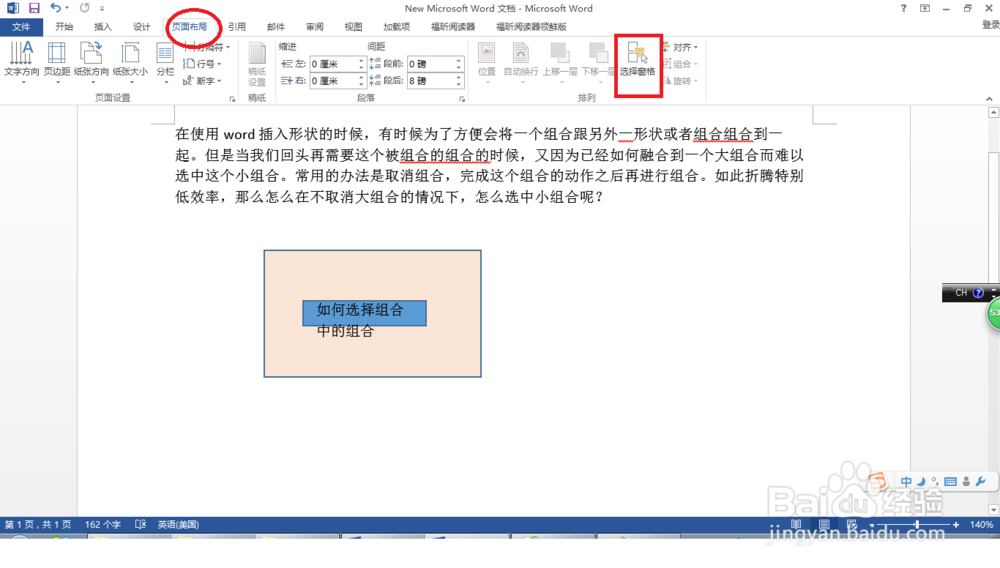The image size is (1000, 568).
Task: Open Customize Quick Access Toolbar dropdown
Action: point(102,8)
